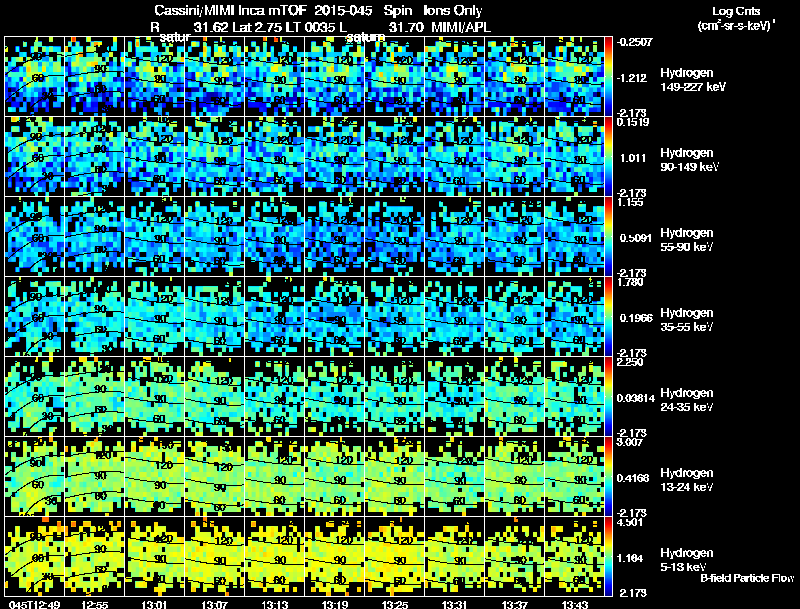Click the '1.155' colorbar value

630,202
